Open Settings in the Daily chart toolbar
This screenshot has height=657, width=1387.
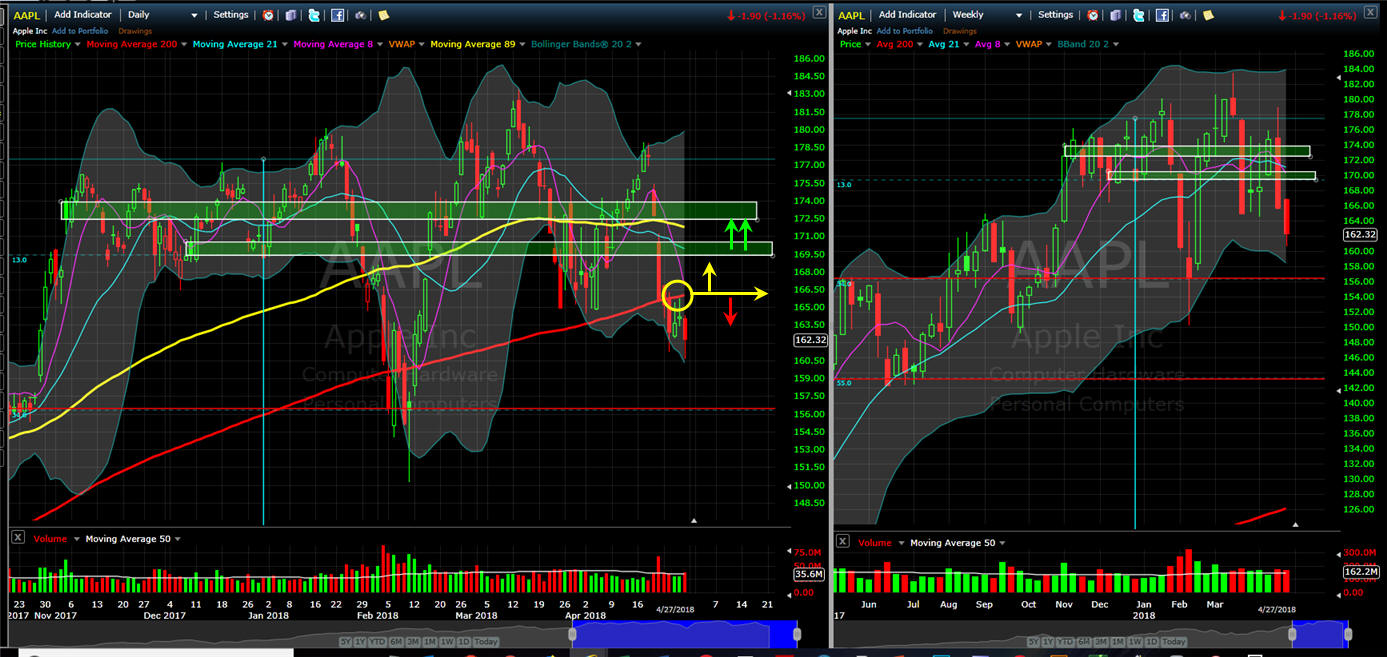pos(231,15)
